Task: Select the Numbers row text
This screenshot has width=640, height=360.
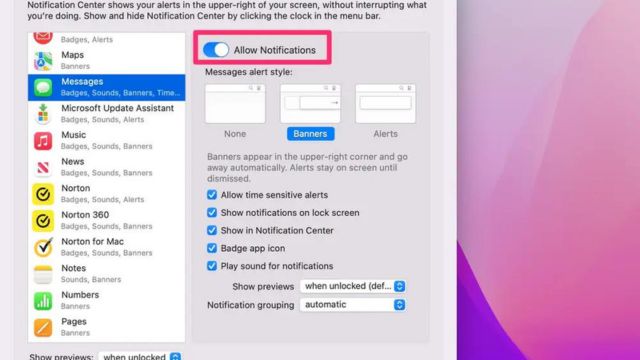Action: [80, 300]
